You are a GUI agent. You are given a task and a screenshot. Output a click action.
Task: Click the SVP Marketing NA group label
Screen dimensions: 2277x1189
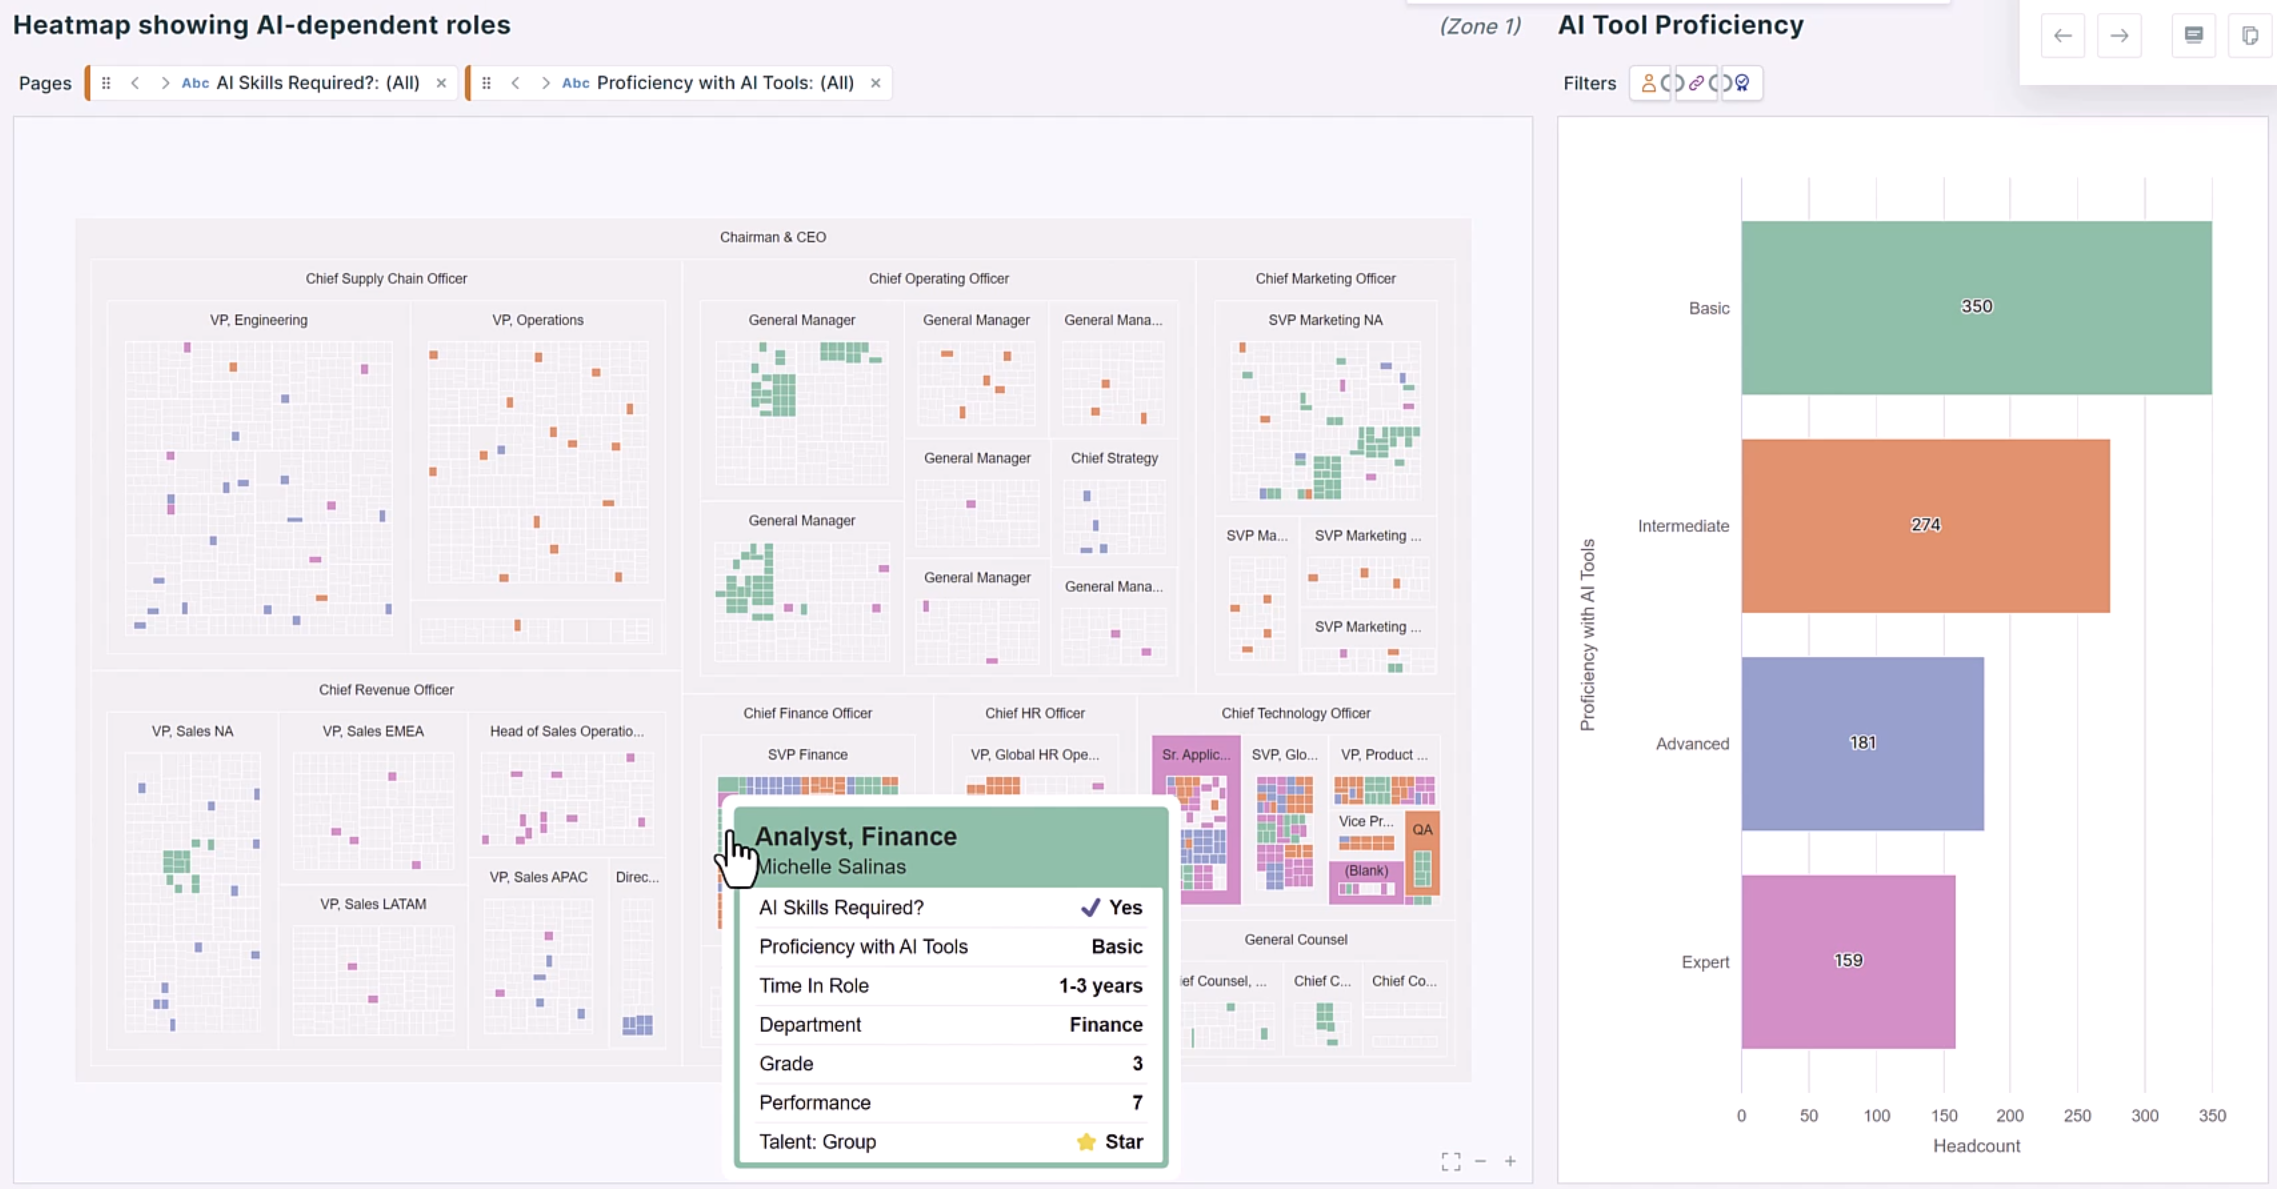pyautogui.click(x=1325, y=320)
